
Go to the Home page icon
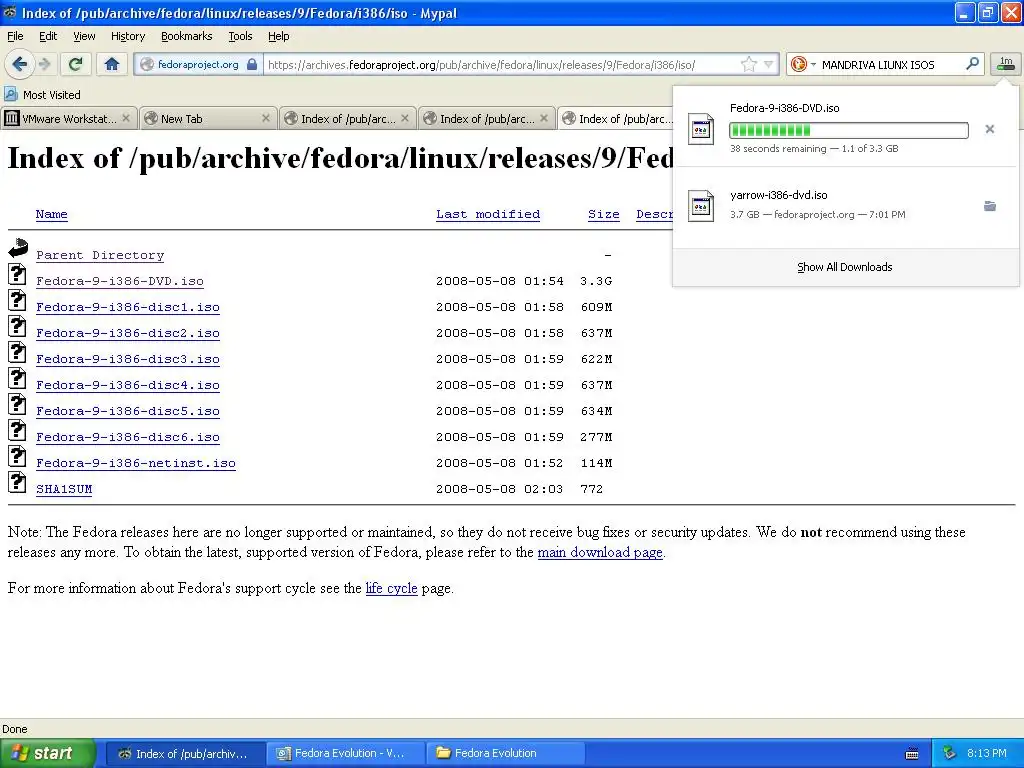[x=112, y=64]
